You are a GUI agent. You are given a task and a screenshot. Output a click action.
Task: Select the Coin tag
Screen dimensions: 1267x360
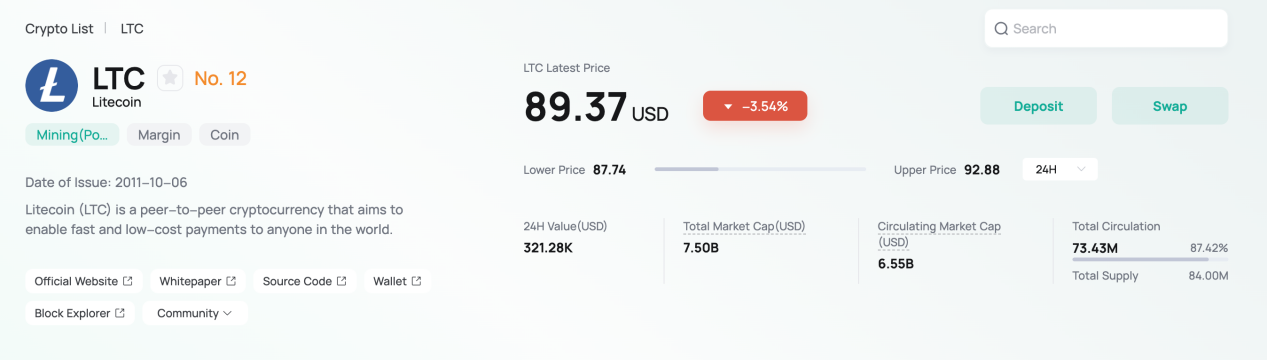pos(224,135)
